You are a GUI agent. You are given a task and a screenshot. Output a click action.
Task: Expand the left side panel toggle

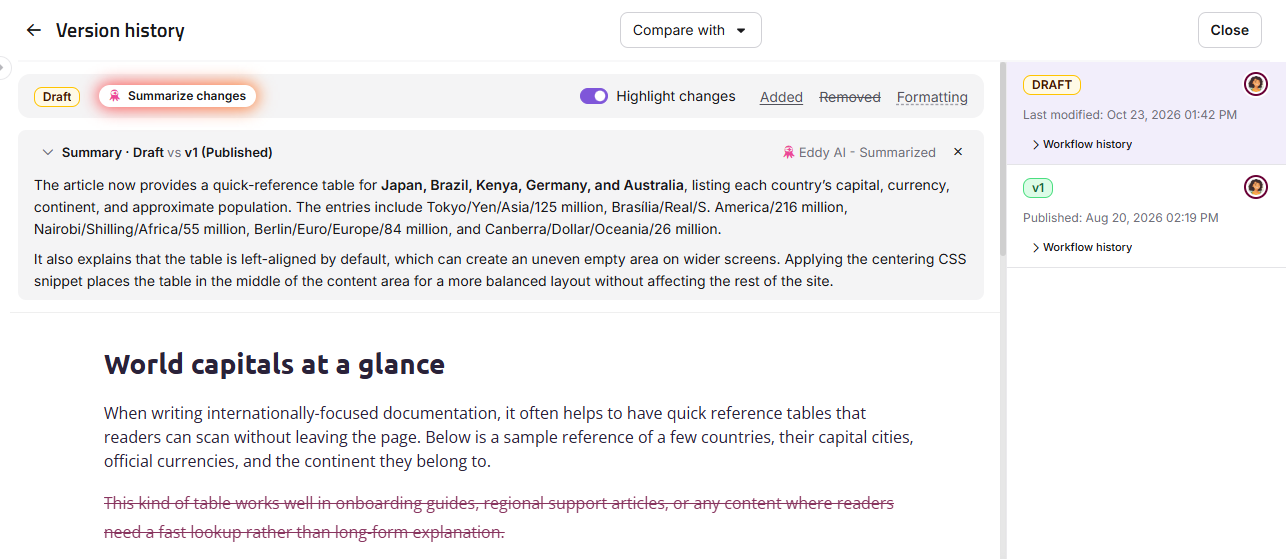click(4, 67)
